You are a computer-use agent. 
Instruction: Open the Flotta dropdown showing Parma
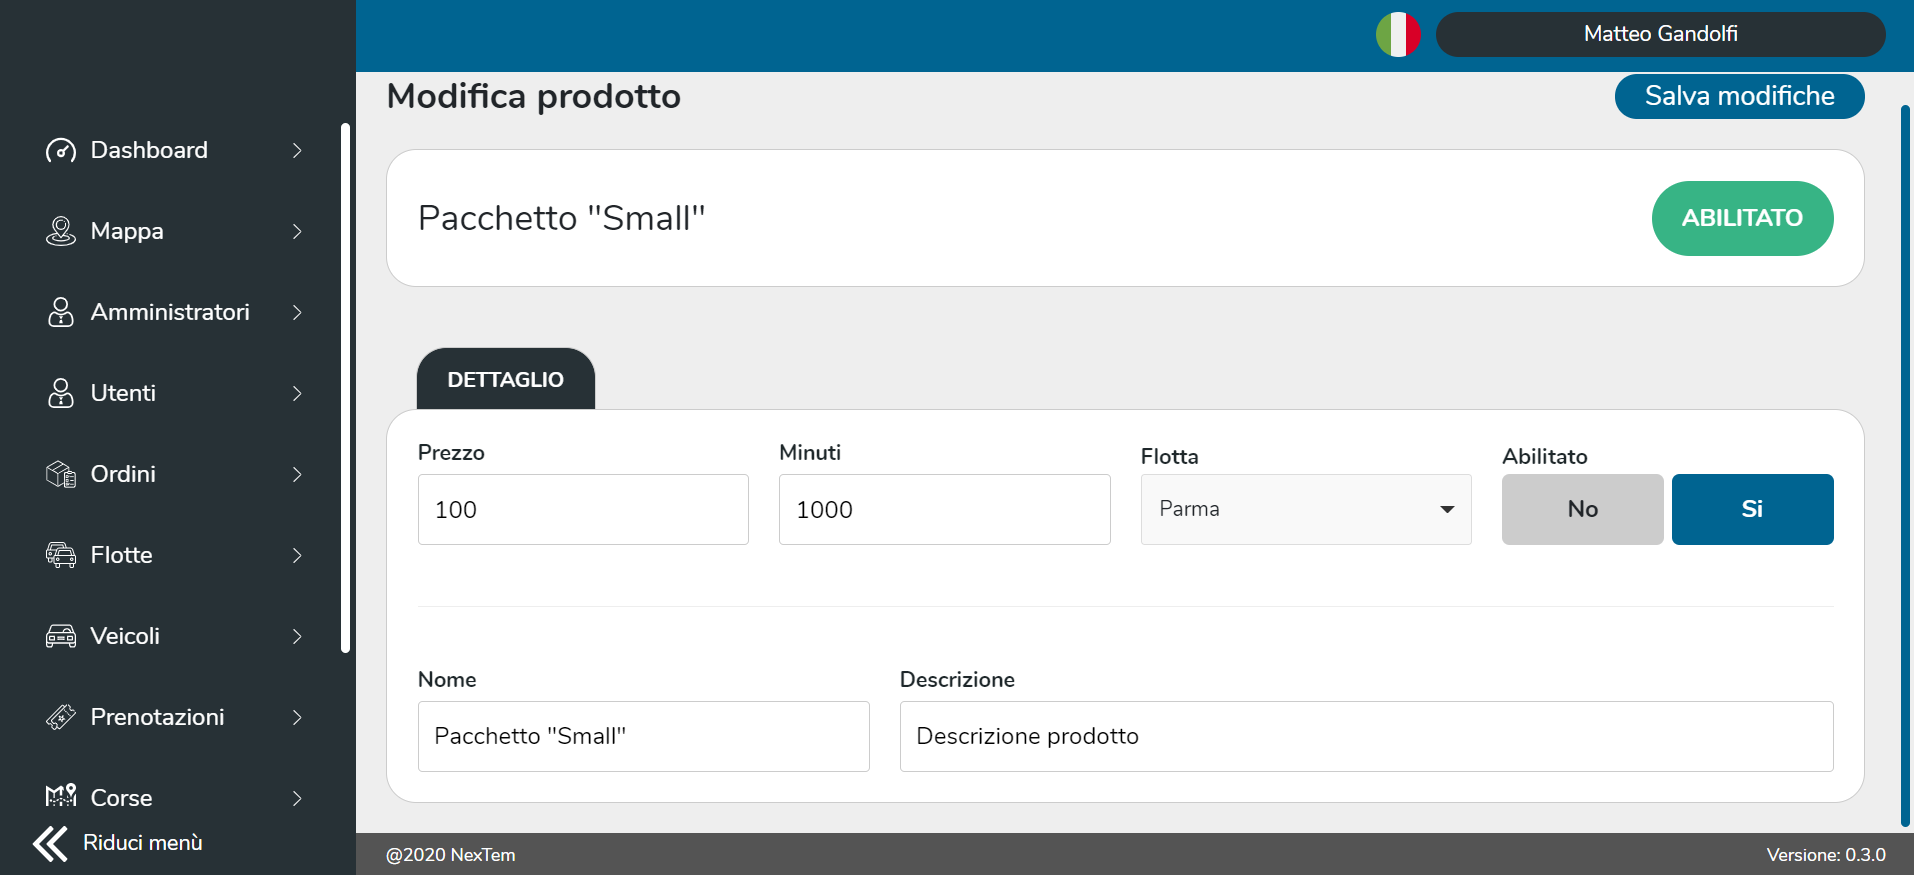[x=1305, y=509]
